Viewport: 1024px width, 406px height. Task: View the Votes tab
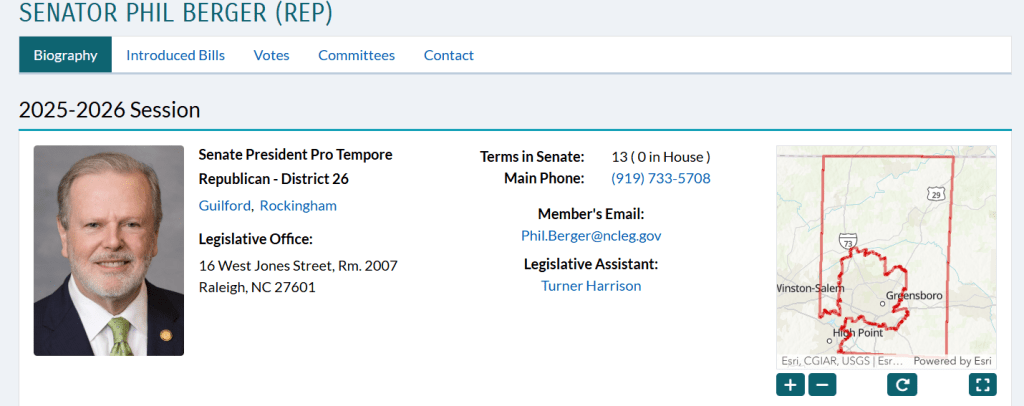pyautogui.click(x=271, y=55)
